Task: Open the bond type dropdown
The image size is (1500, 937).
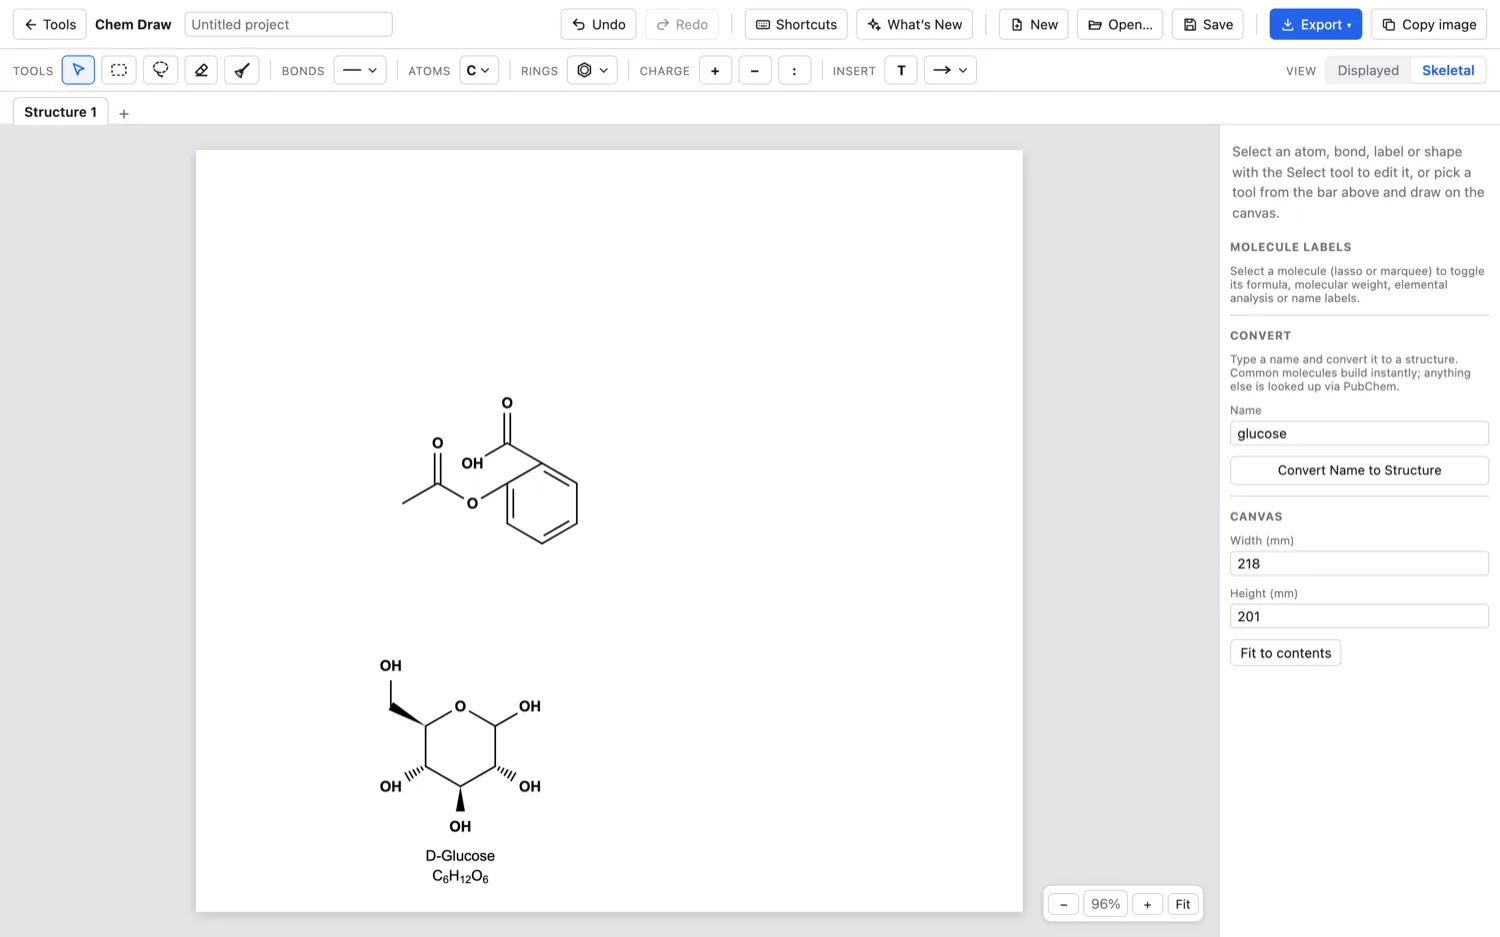Action: (x=360, y=70)
